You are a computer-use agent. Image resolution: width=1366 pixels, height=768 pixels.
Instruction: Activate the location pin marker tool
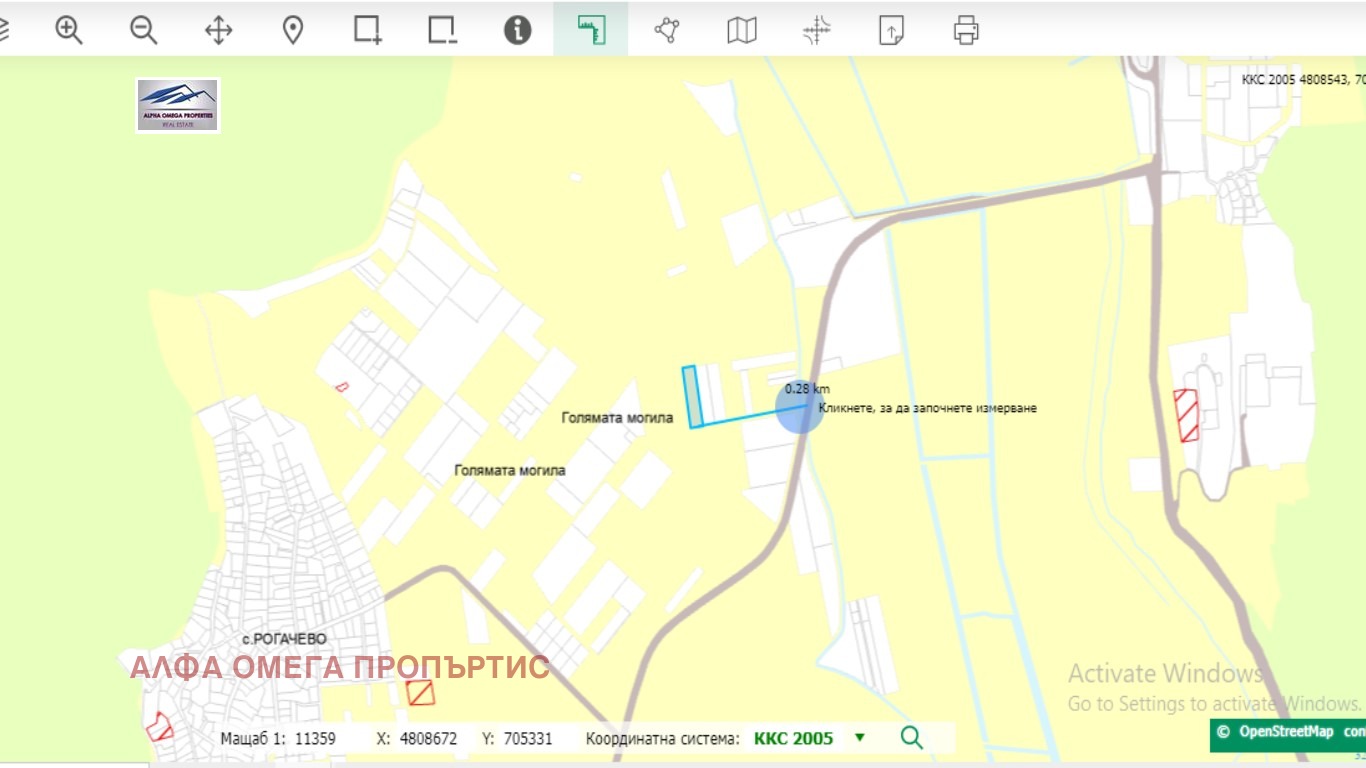point(292,30)
